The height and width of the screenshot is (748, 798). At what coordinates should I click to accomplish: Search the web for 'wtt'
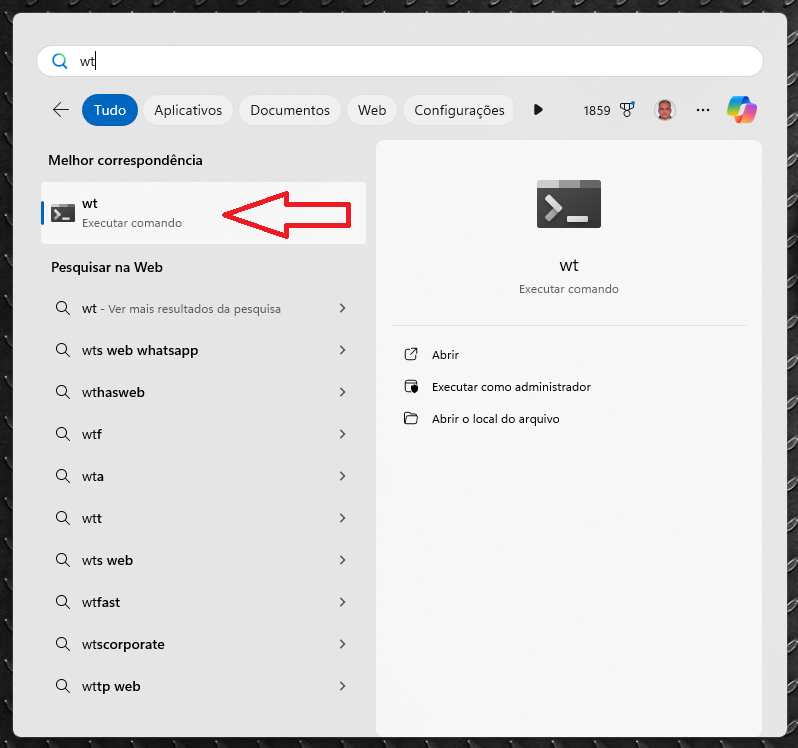pos(202,518)
